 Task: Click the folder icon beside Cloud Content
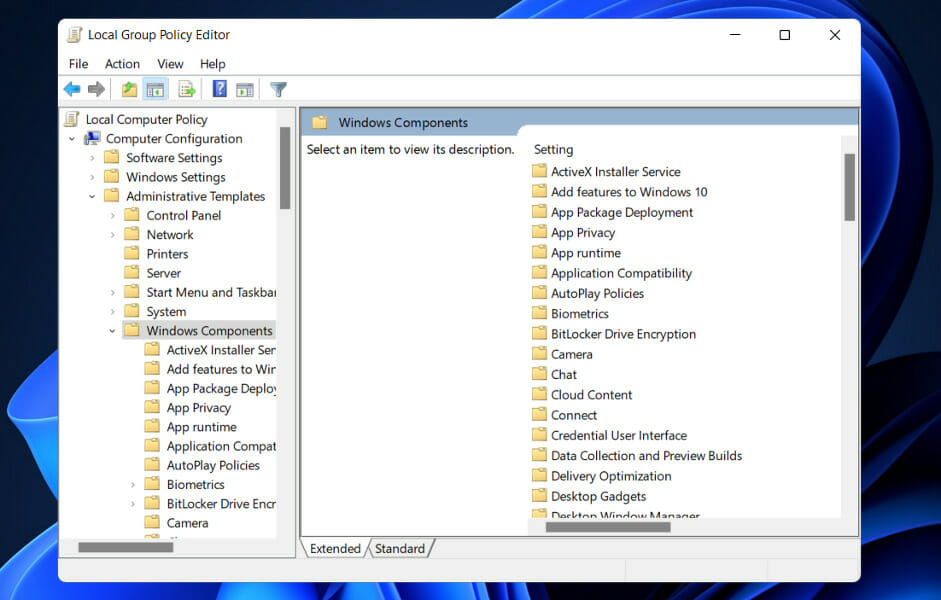click(x=540, y=395)
